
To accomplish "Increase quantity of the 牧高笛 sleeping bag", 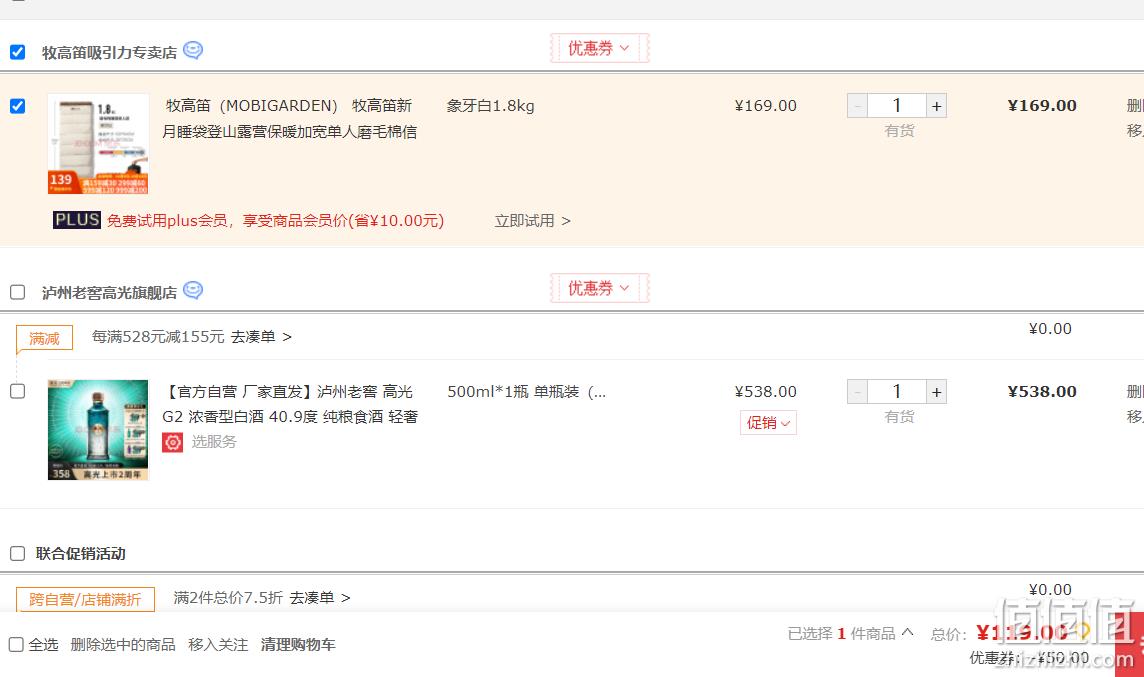I will (937, 107).
